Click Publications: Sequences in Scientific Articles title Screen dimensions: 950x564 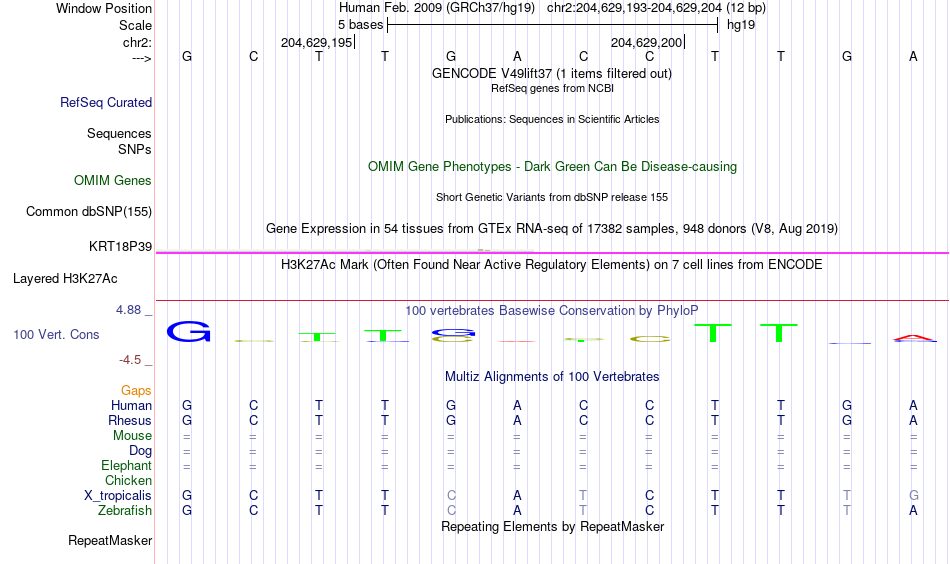click(x=552, y=119)
